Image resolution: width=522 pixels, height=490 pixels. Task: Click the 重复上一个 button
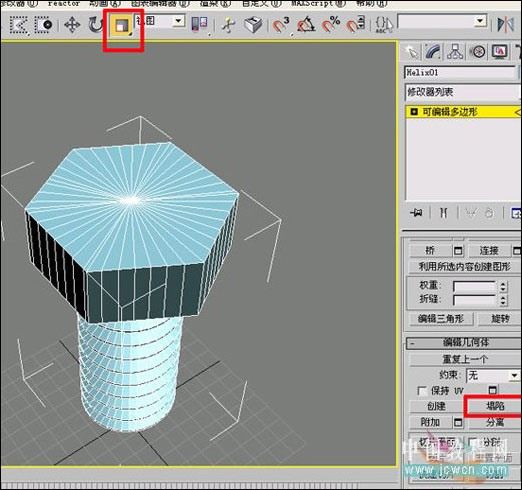[x=465, y=359]
